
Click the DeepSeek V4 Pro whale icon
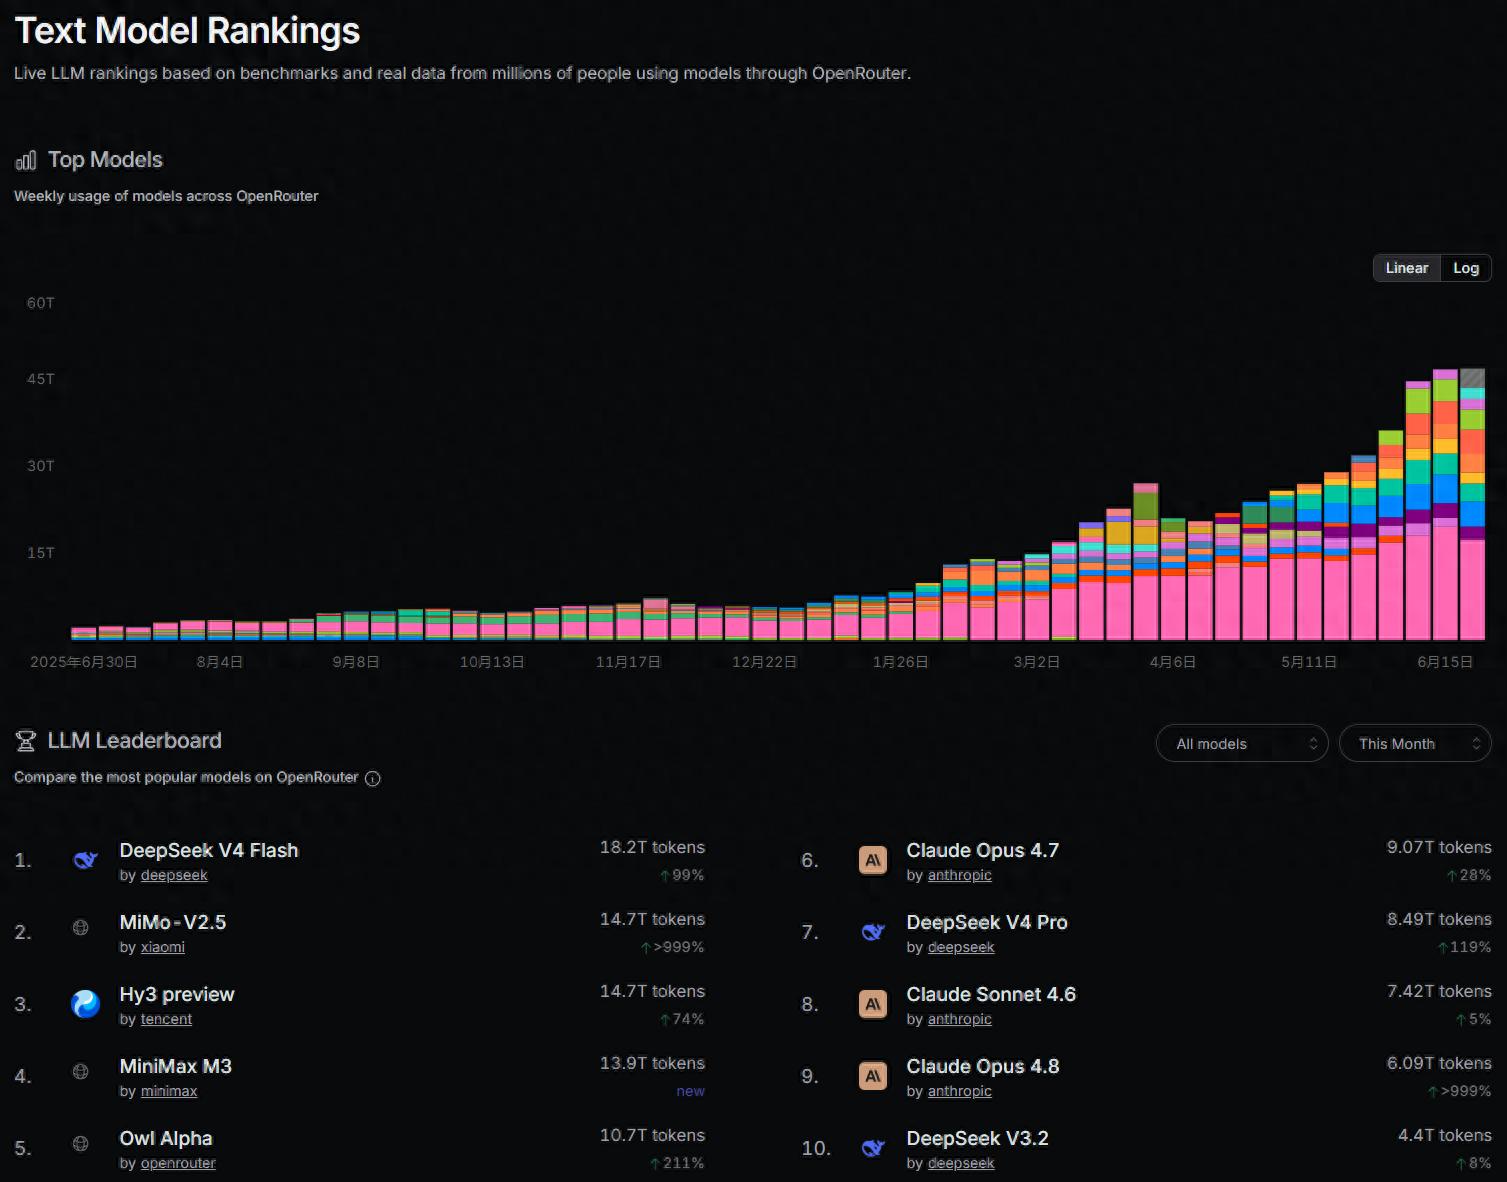(x=873, y=932)
